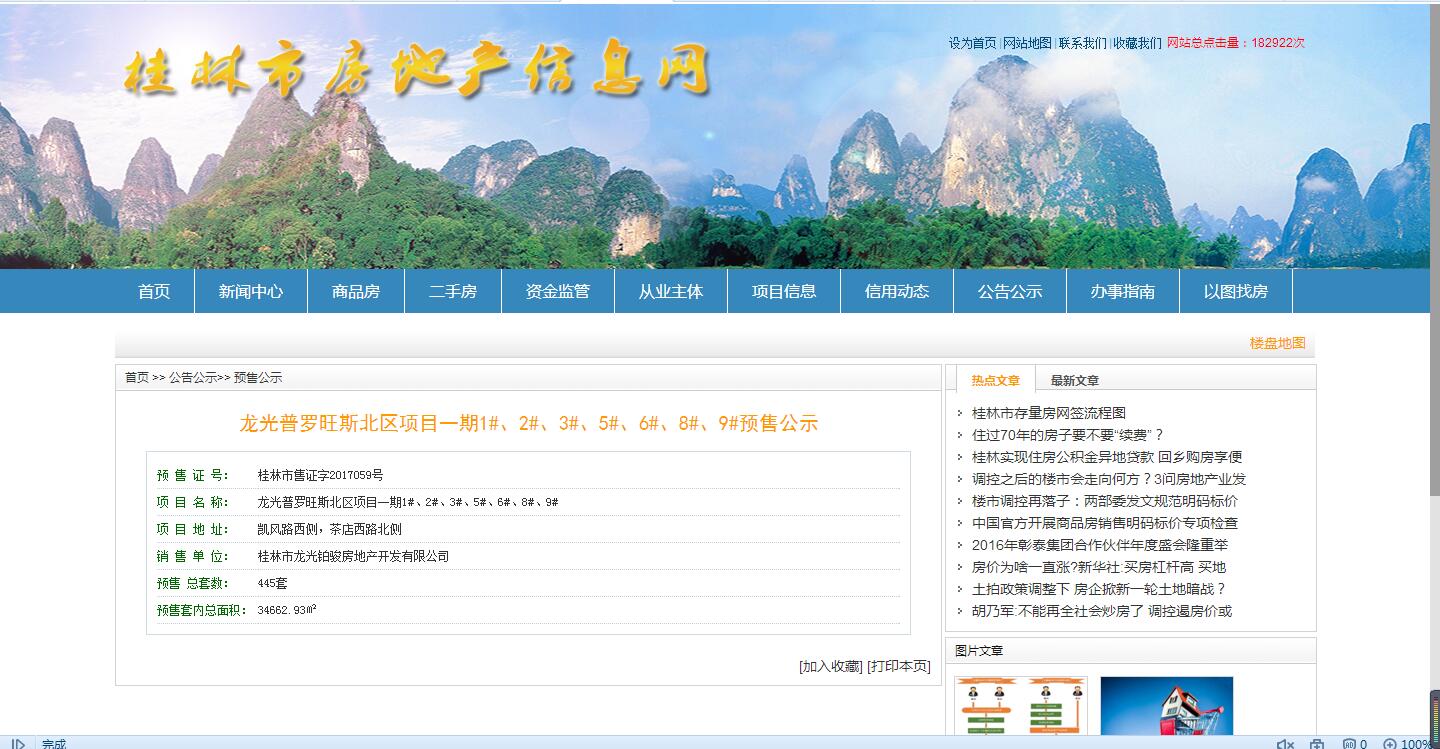Click the 加入收藏 link
Image resolution: width=1440 pixels, height=749 pixels.
point(831,666)
